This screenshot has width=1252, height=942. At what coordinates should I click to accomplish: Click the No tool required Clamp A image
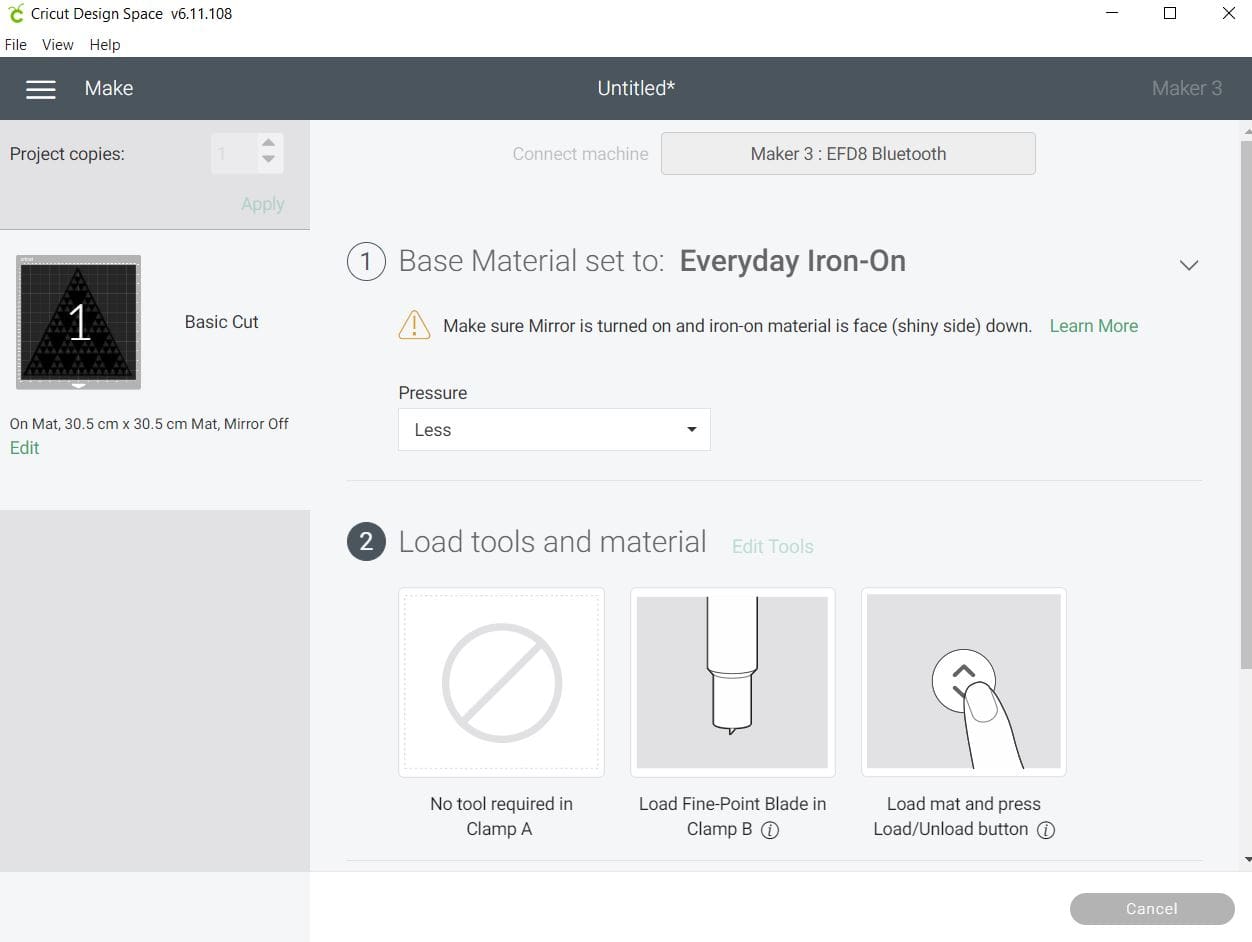[x=501, y=682]
